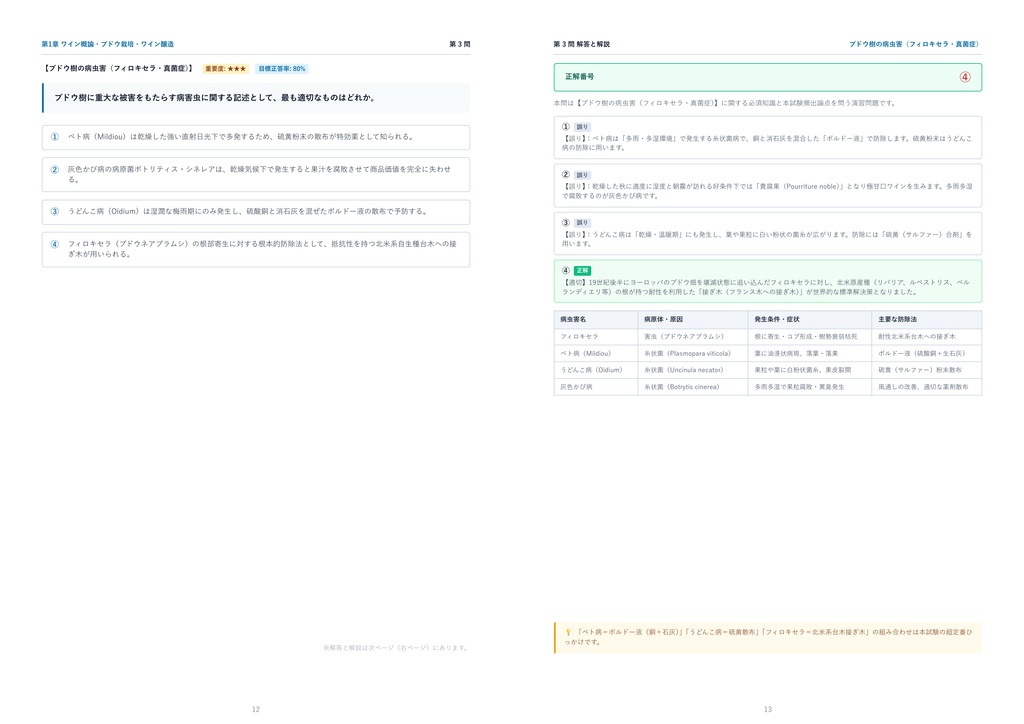Click page number 13
The height and width of the screenshot is (724, 1024).
click(x=768, y=709)
